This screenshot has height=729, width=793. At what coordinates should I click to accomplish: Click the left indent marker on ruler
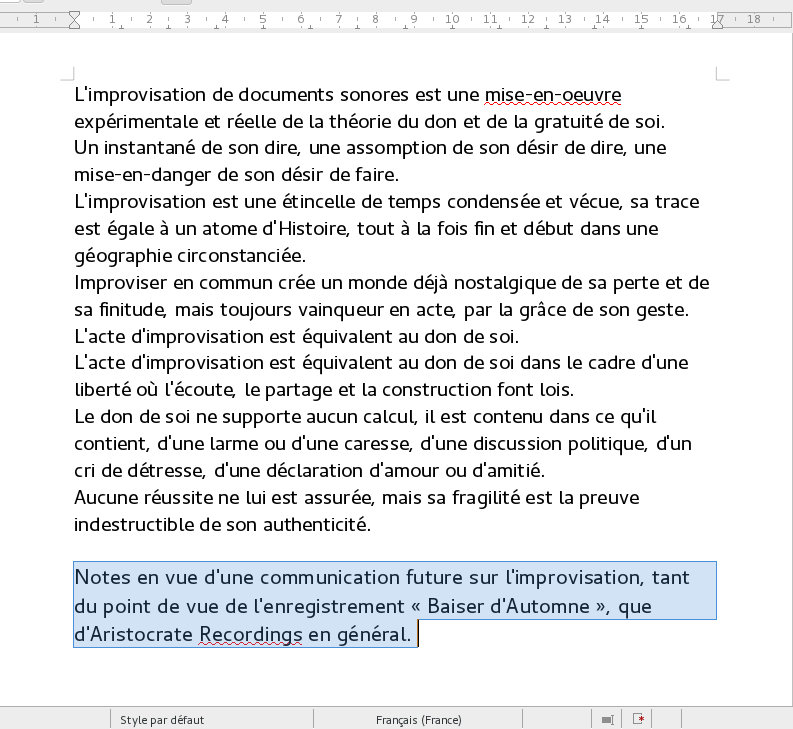(74, 19)
